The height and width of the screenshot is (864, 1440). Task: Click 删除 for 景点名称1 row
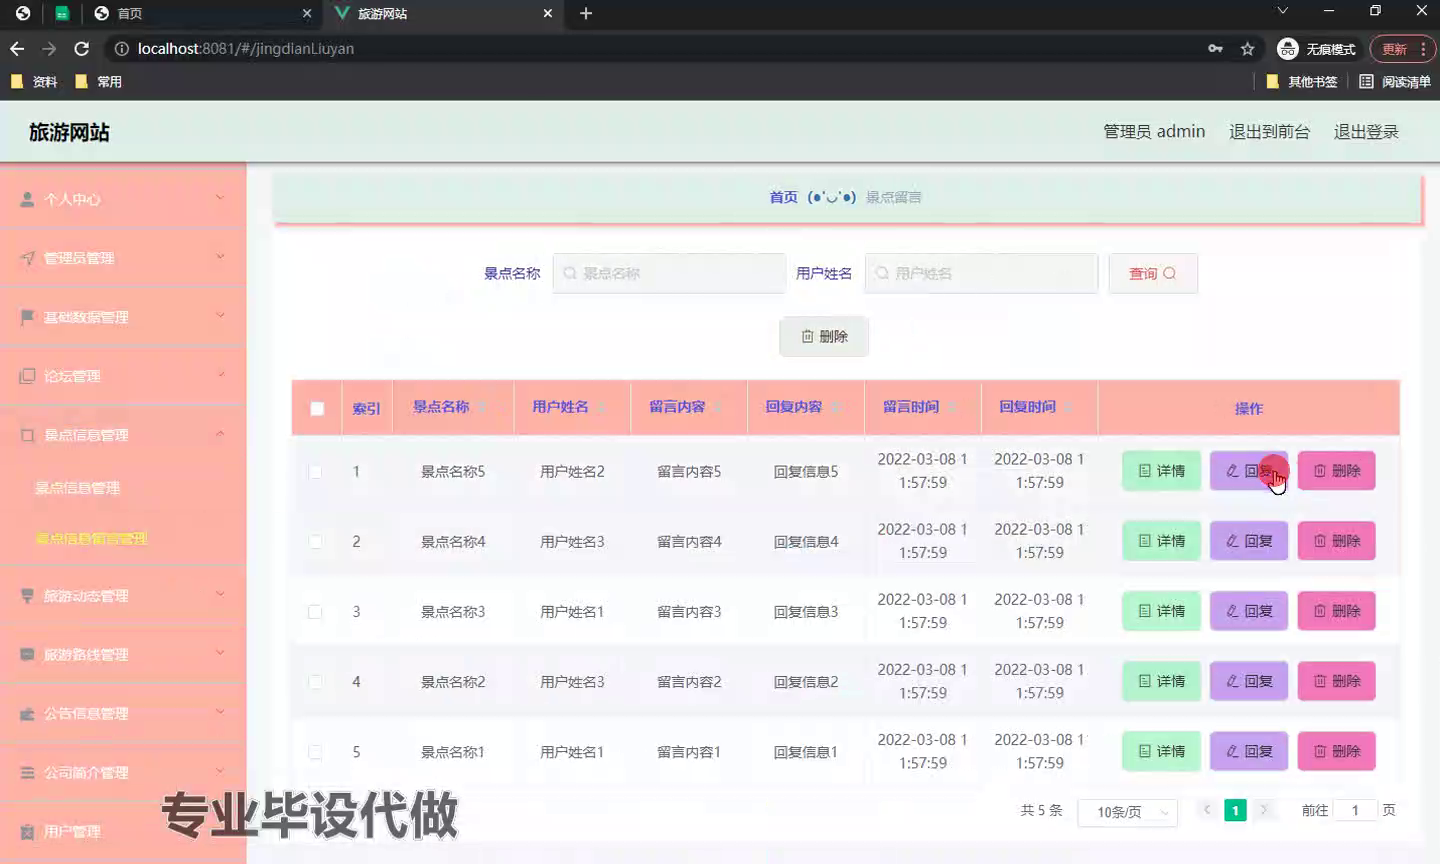click(1336, 751)
